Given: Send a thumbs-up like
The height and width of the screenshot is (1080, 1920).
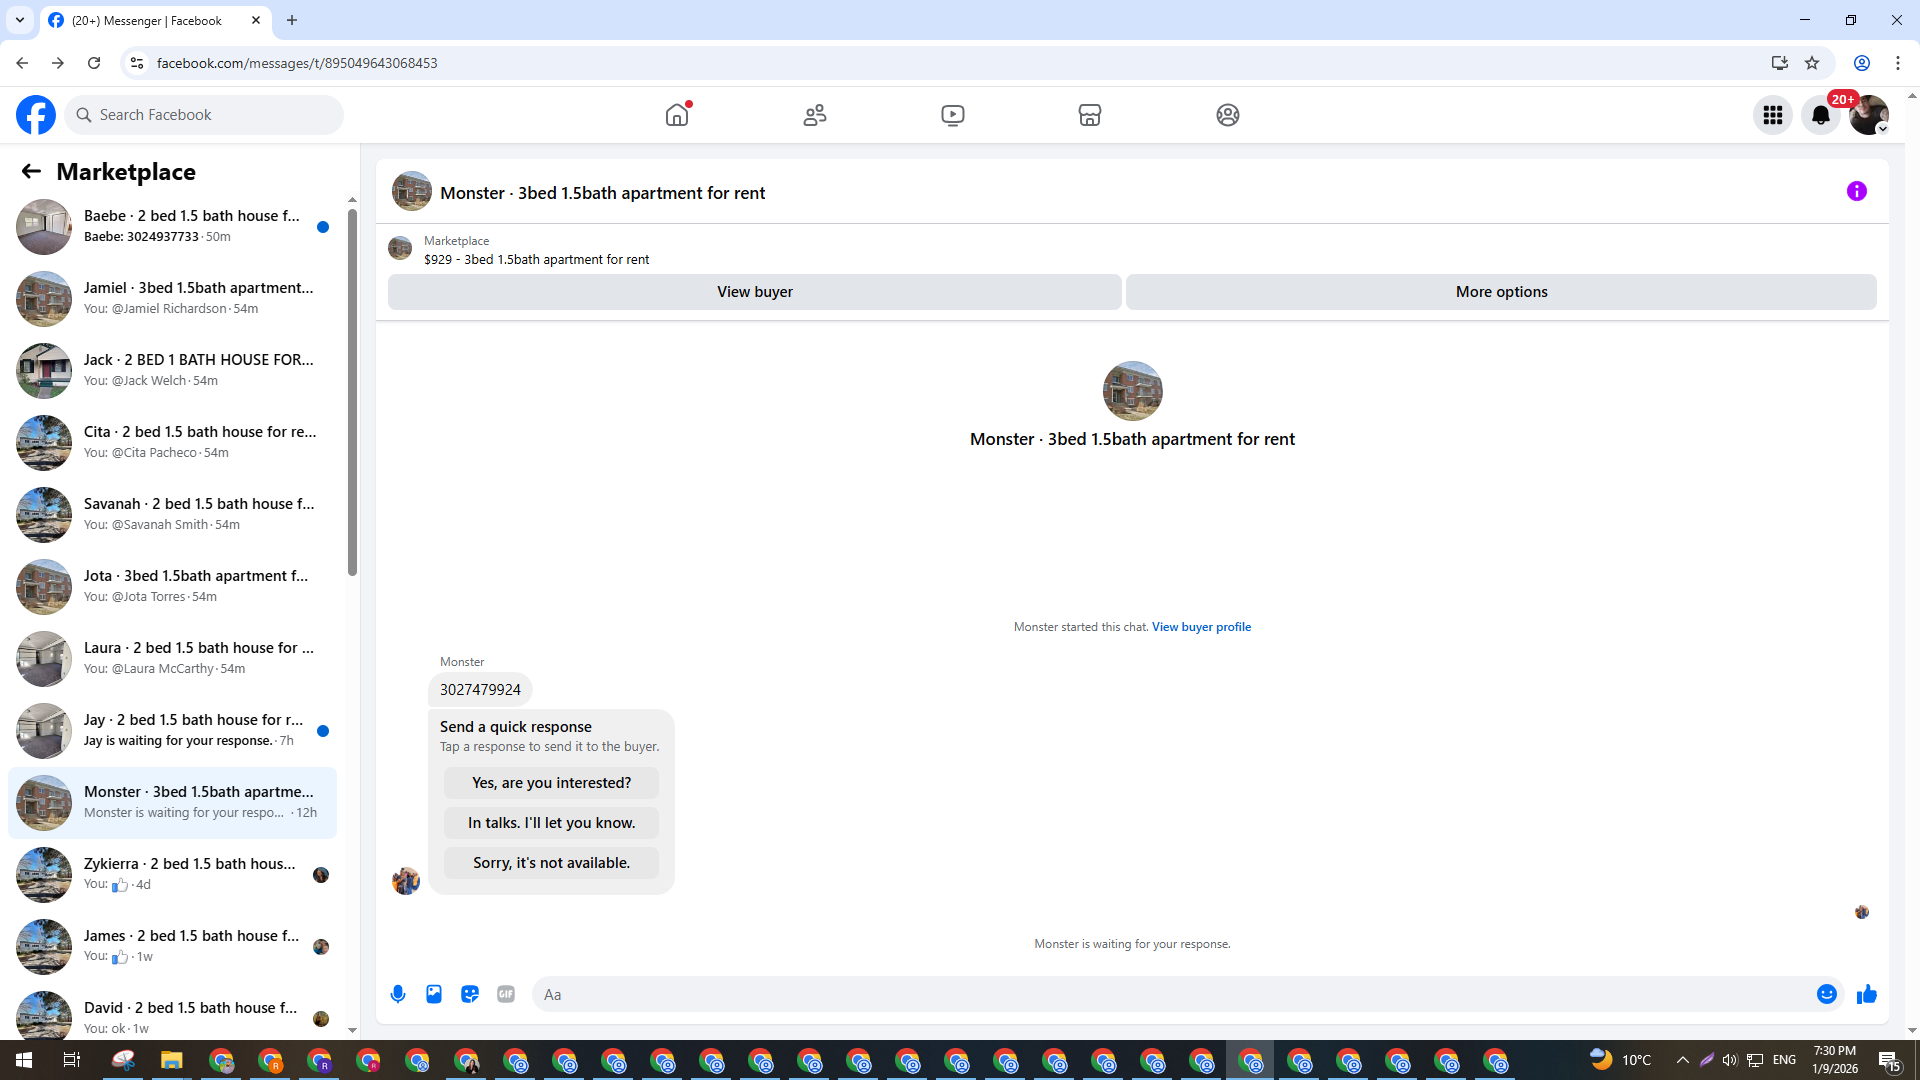Looking at the screenshot, I should point(1866,994).
